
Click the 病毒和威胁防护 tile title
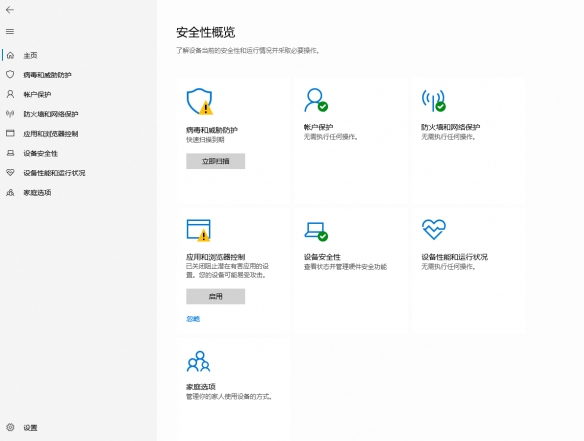pyautogui.click(x=212, y=130)
